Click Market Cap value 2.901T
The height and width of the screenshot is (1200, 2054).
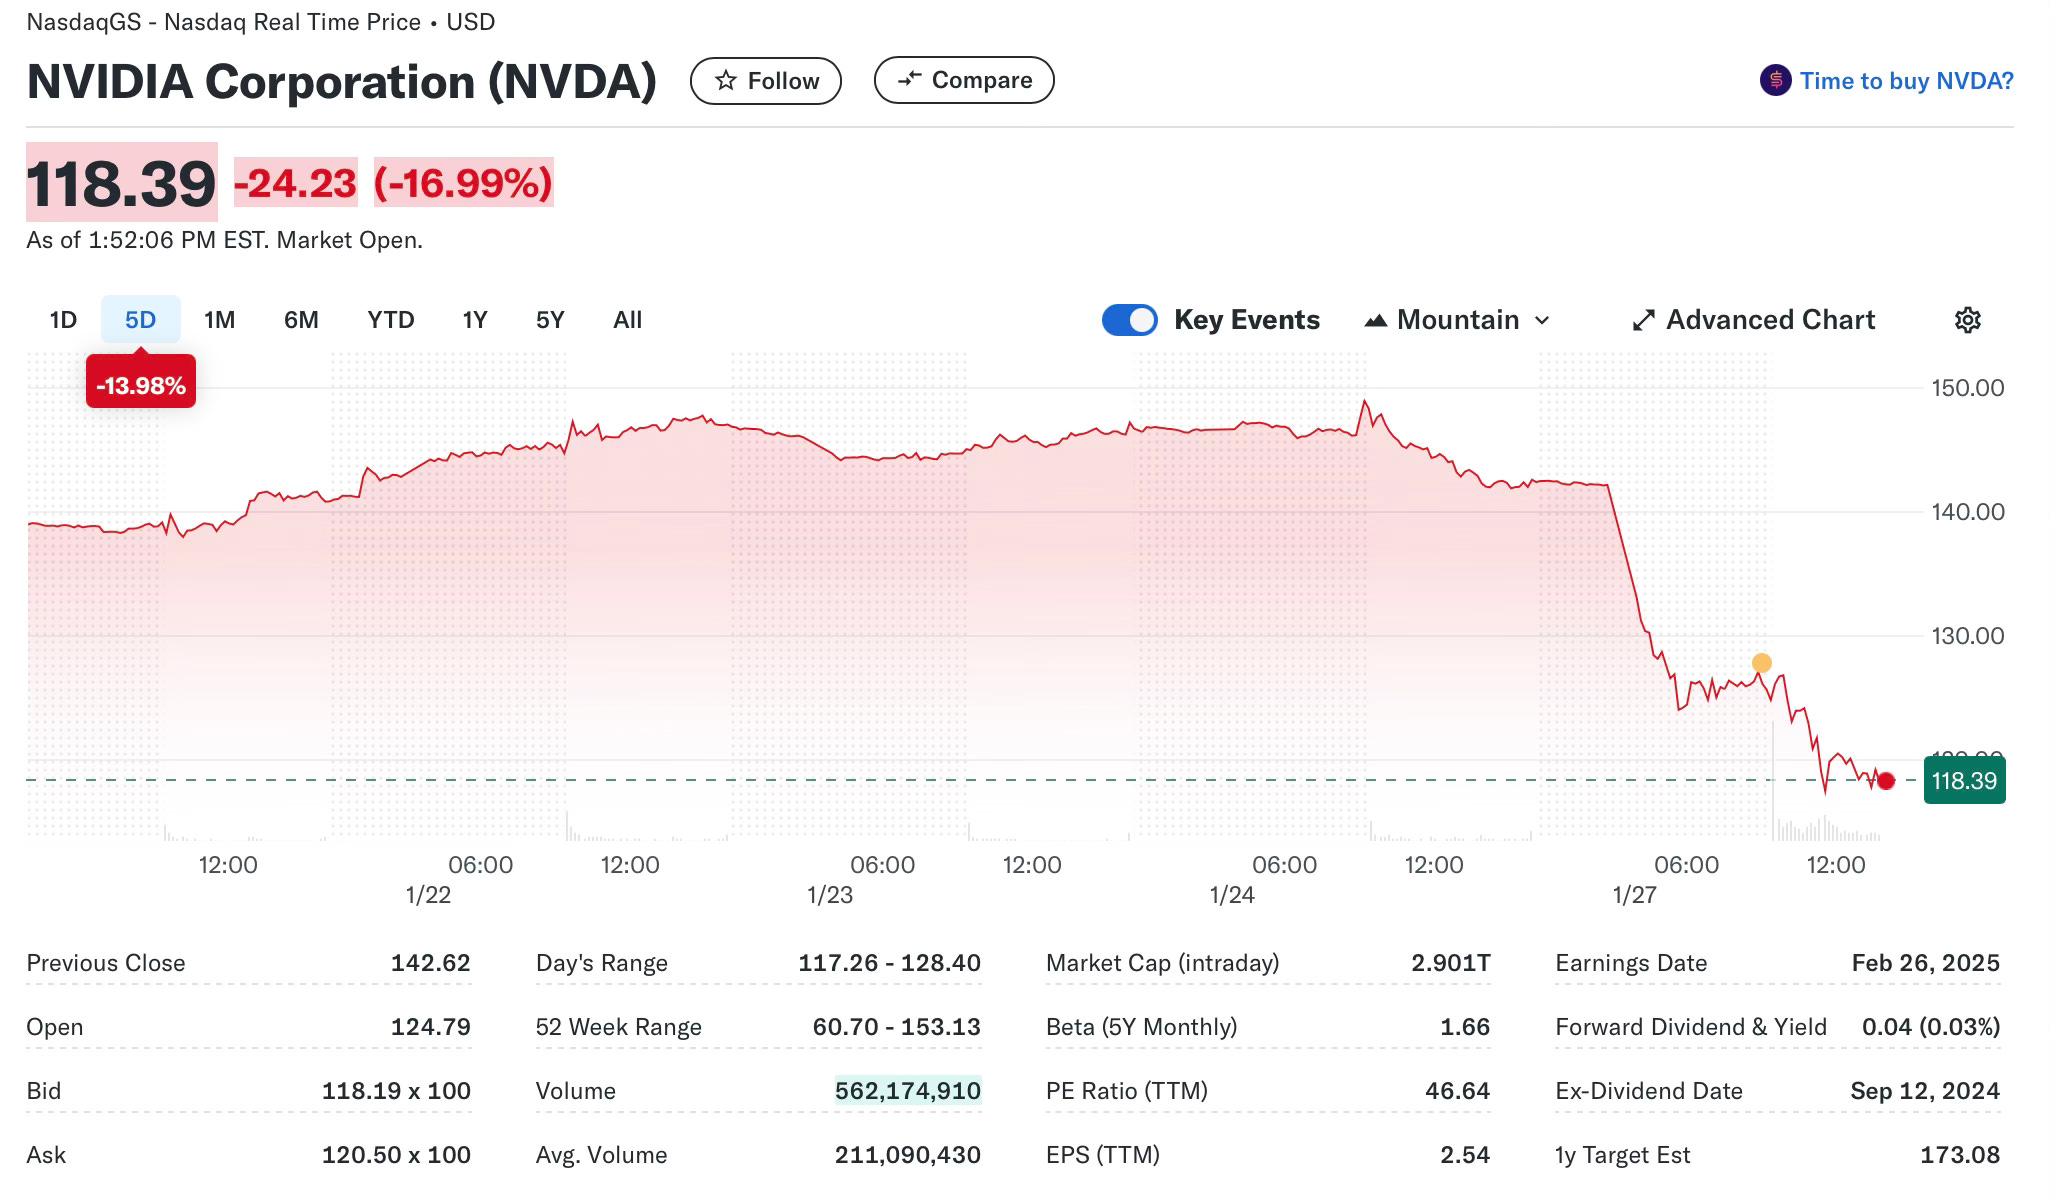[1450, 963]
